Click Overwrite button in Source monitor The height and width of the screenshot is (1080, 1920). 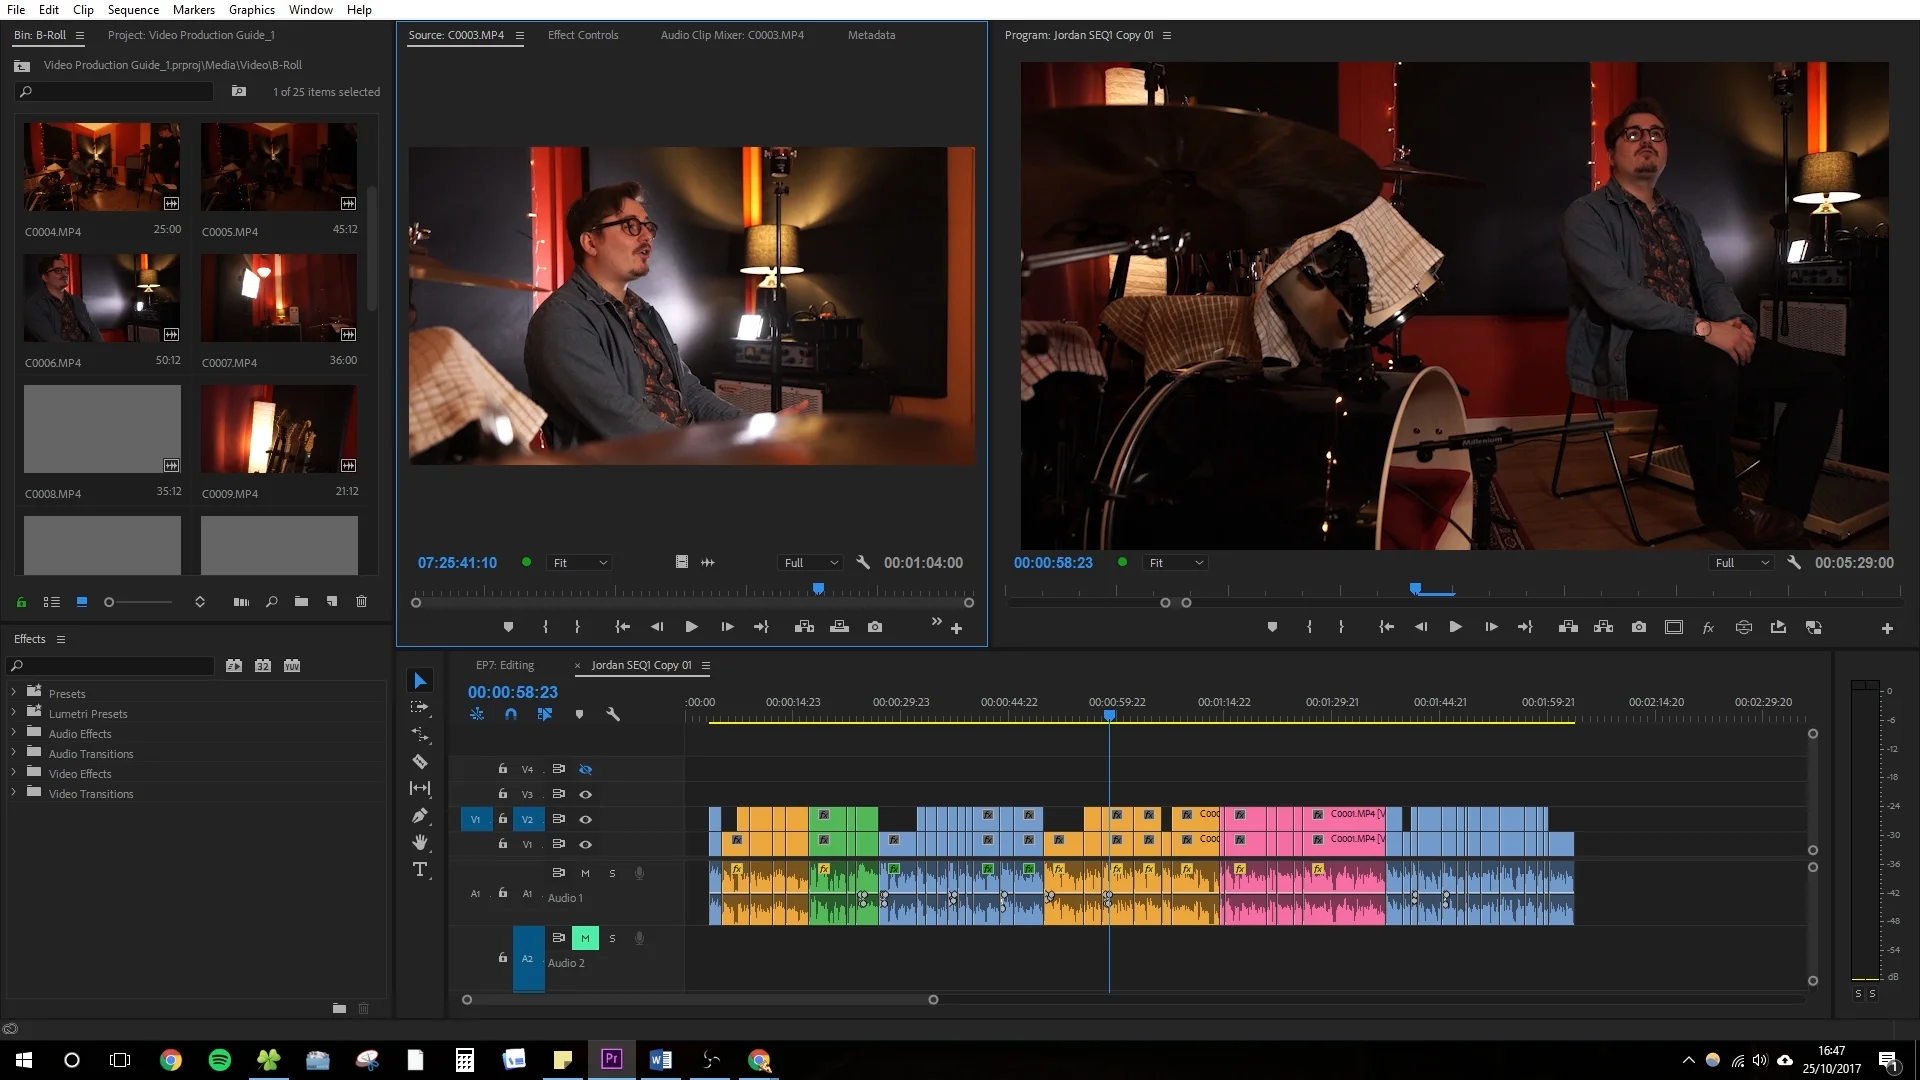pos(840,627)
